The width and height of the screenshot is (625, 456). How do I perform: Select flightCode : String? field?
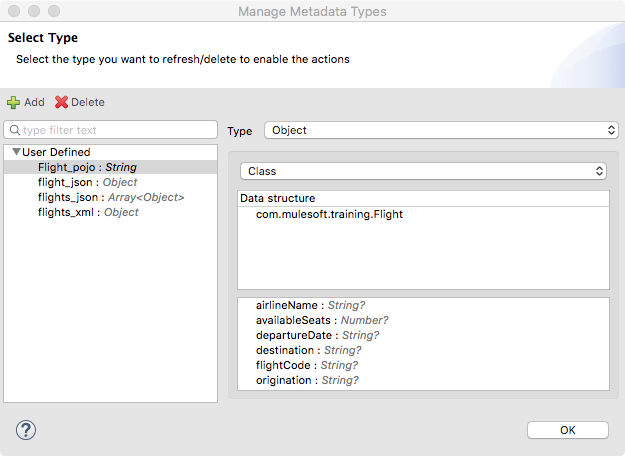coord(423,366)
